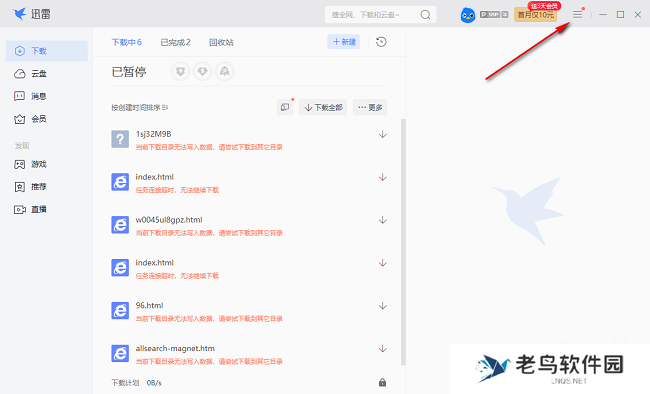Click the Xunlei logo icon
The image size is (650, 394).
[x=19, y=14]
